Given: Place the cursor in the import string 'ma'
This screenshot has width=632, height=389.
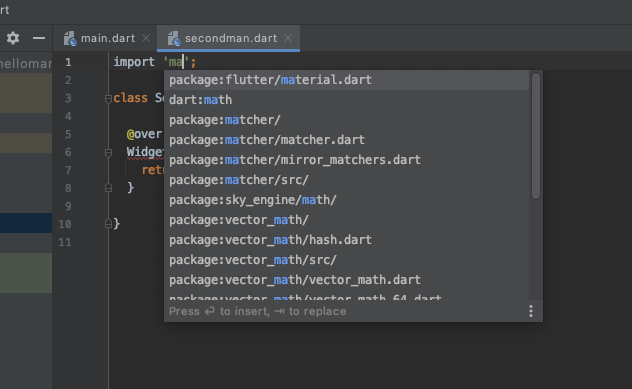Looking at the screenshot, I should (x=176, y=62).
